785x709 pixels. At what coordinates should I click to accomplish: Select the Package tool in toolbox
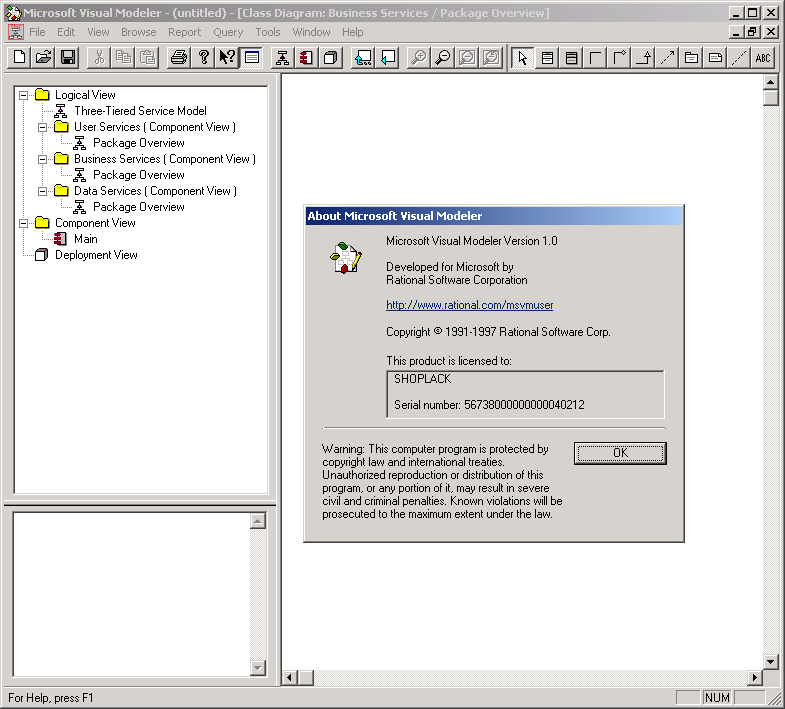[x=691, y=58]
